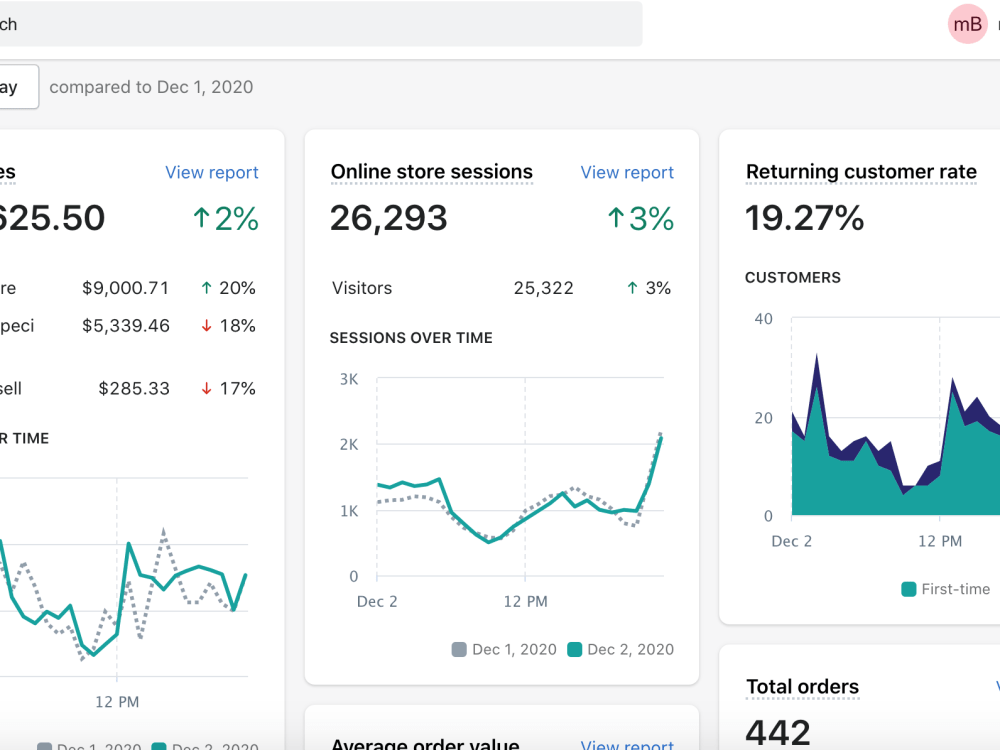Click the Returning customer rate heading
This screenshot has height=750, width=1000.
pos(861,172)
